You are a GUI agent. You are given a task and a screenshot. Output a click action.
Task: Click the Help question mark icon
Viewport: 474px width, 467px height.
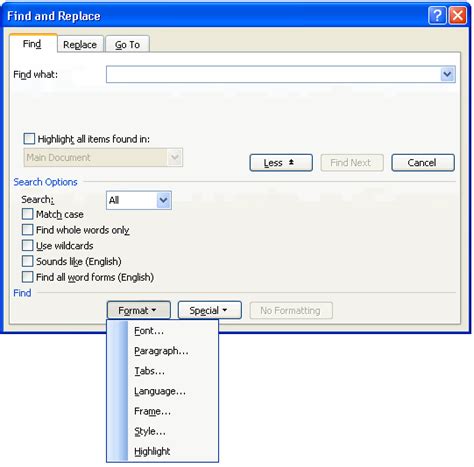click(437, 15)
